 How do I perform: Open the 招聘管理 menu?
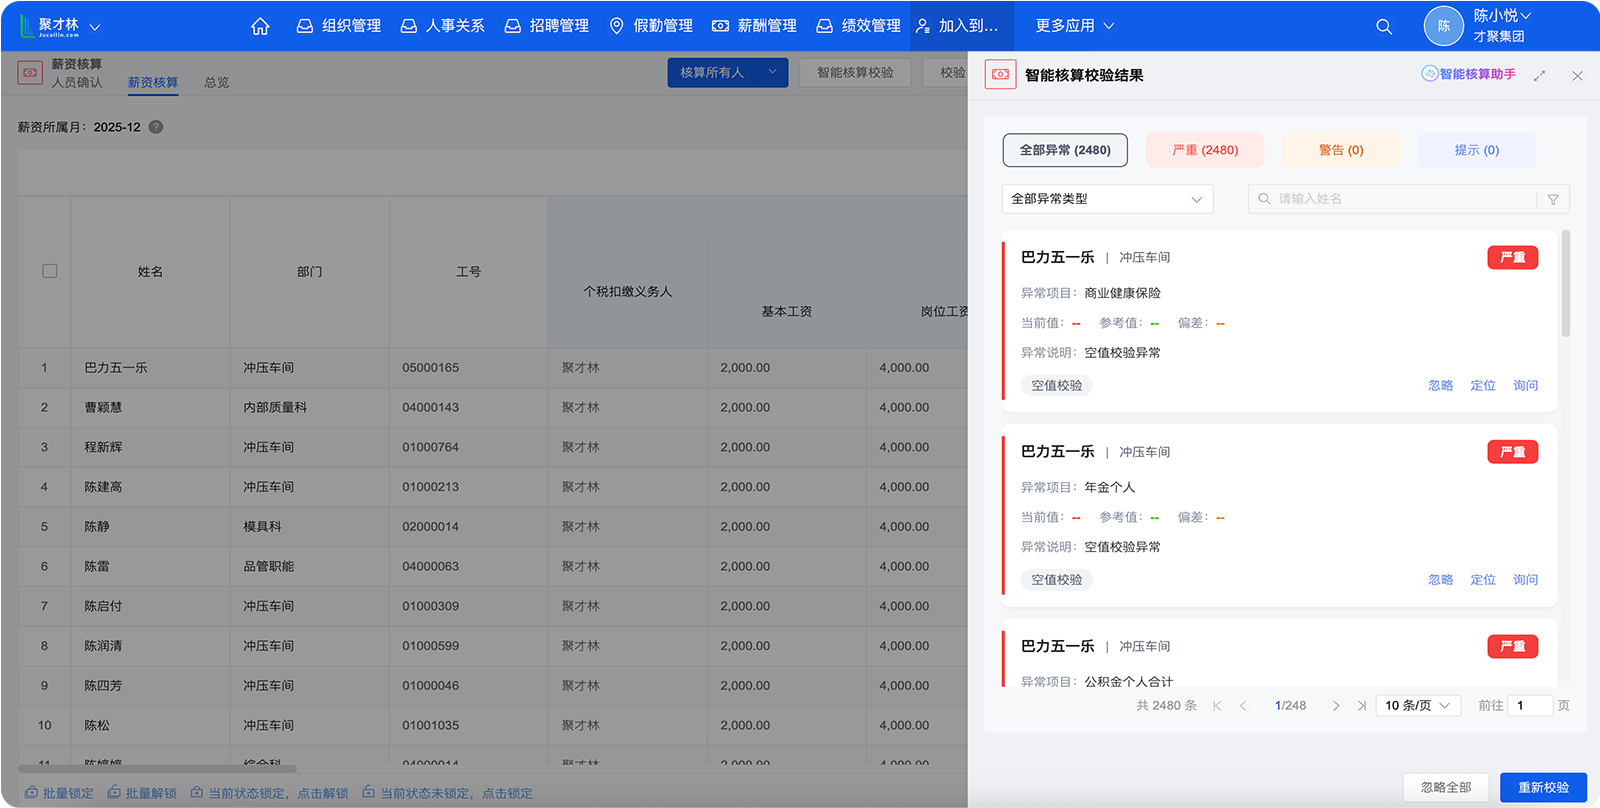pos(547,26)
